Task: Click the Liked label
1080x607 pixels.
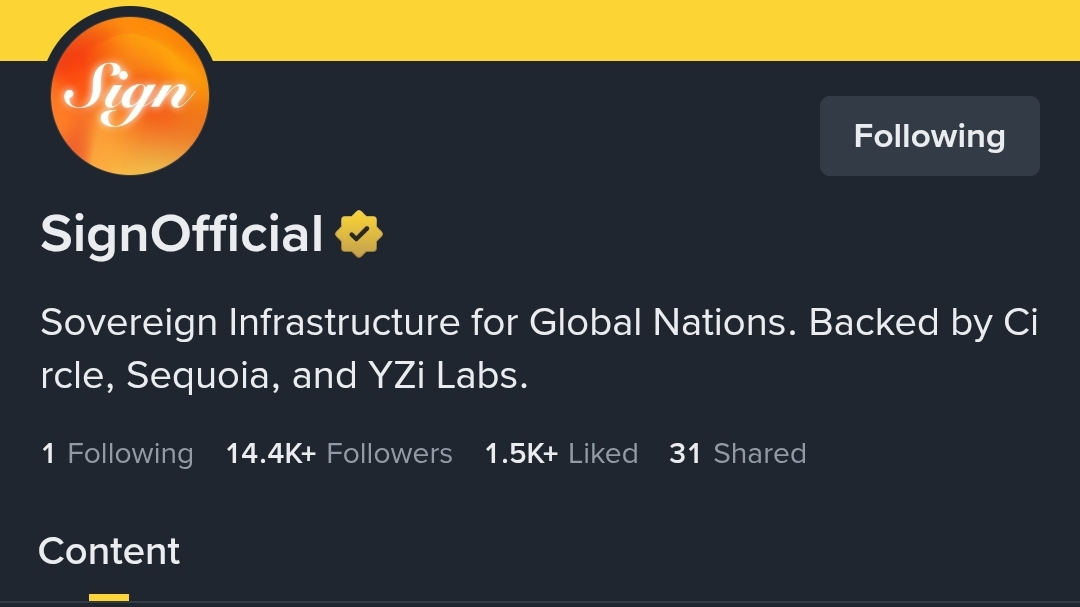Action: point(603,454)
